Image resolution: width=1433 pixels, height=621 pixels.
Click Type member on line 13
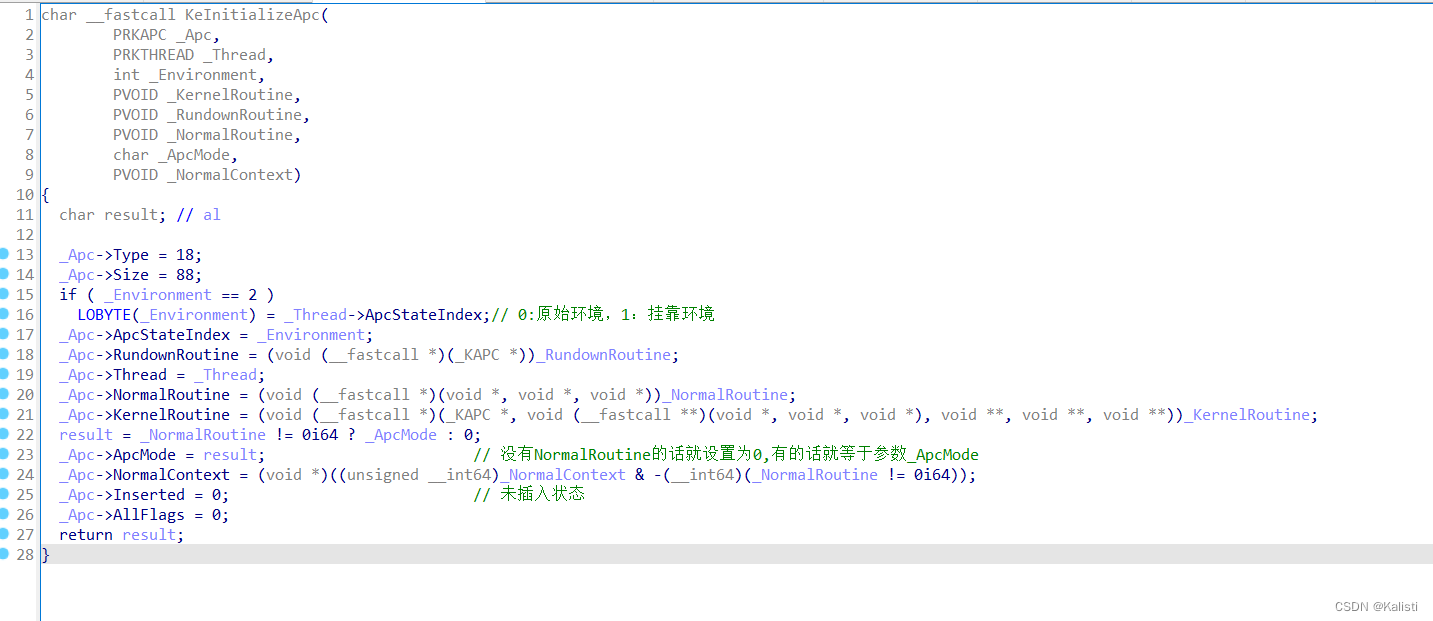tap(131, 255)
